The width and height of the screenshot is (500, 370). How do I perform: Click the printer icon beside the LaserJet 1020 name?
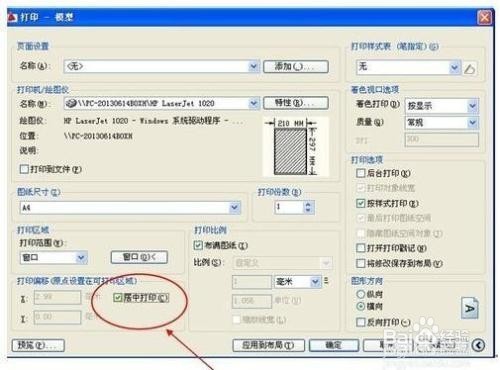71,103
